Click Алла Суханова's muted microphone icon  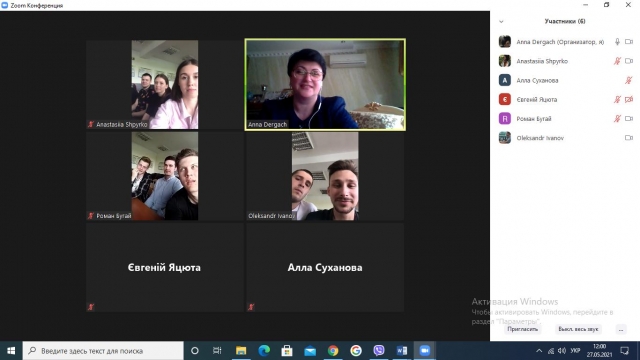[x=629, y=80]
